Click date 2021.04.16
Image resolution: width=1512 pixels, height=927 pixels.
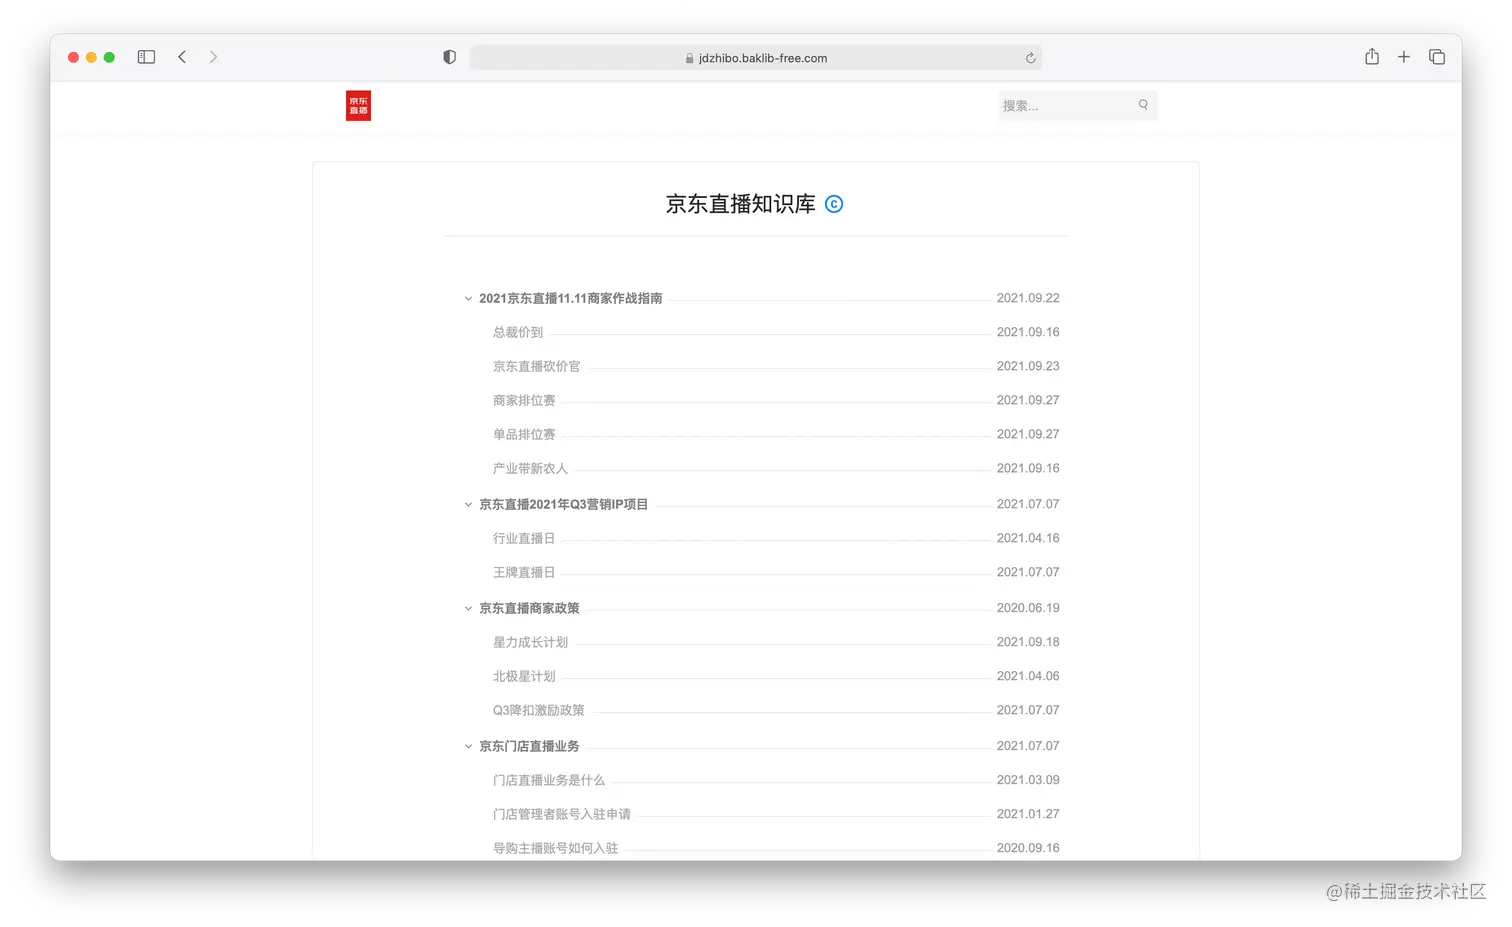tap(1028, 538)
